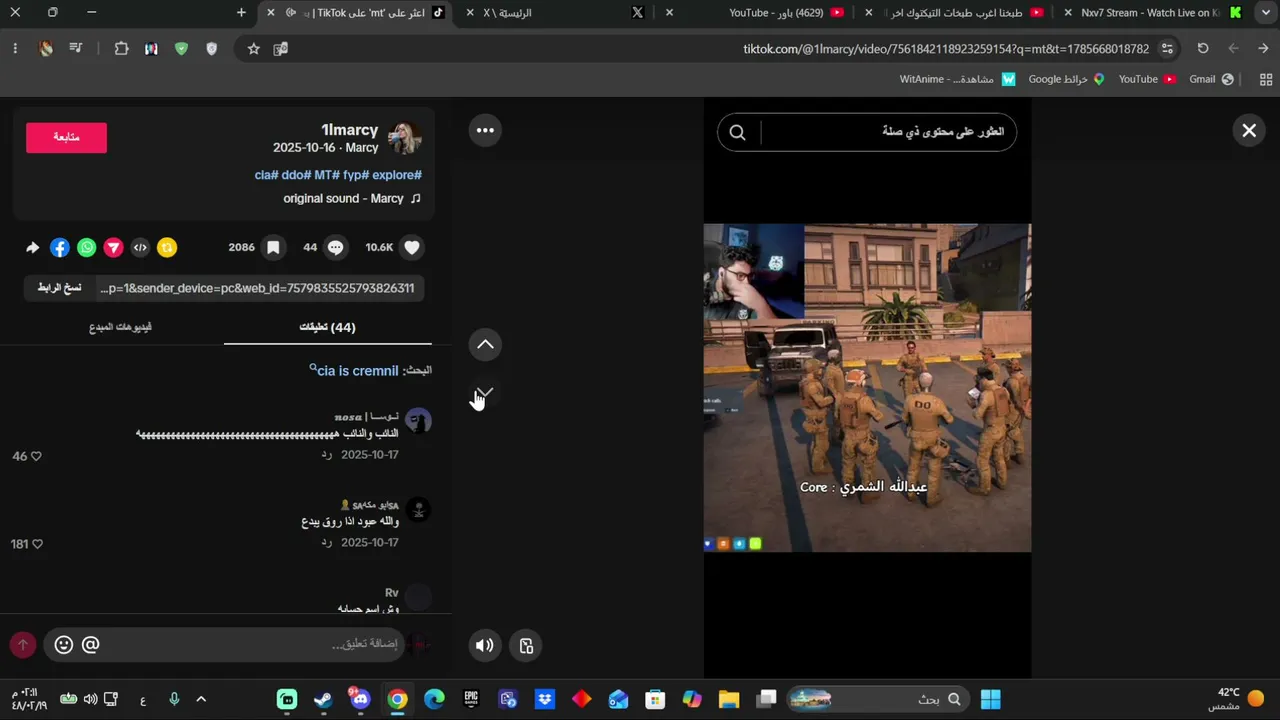The height and width of the screenshot is (720, 1280).
Task: Save the video with the bookmark icon
Action: point(273,248)
